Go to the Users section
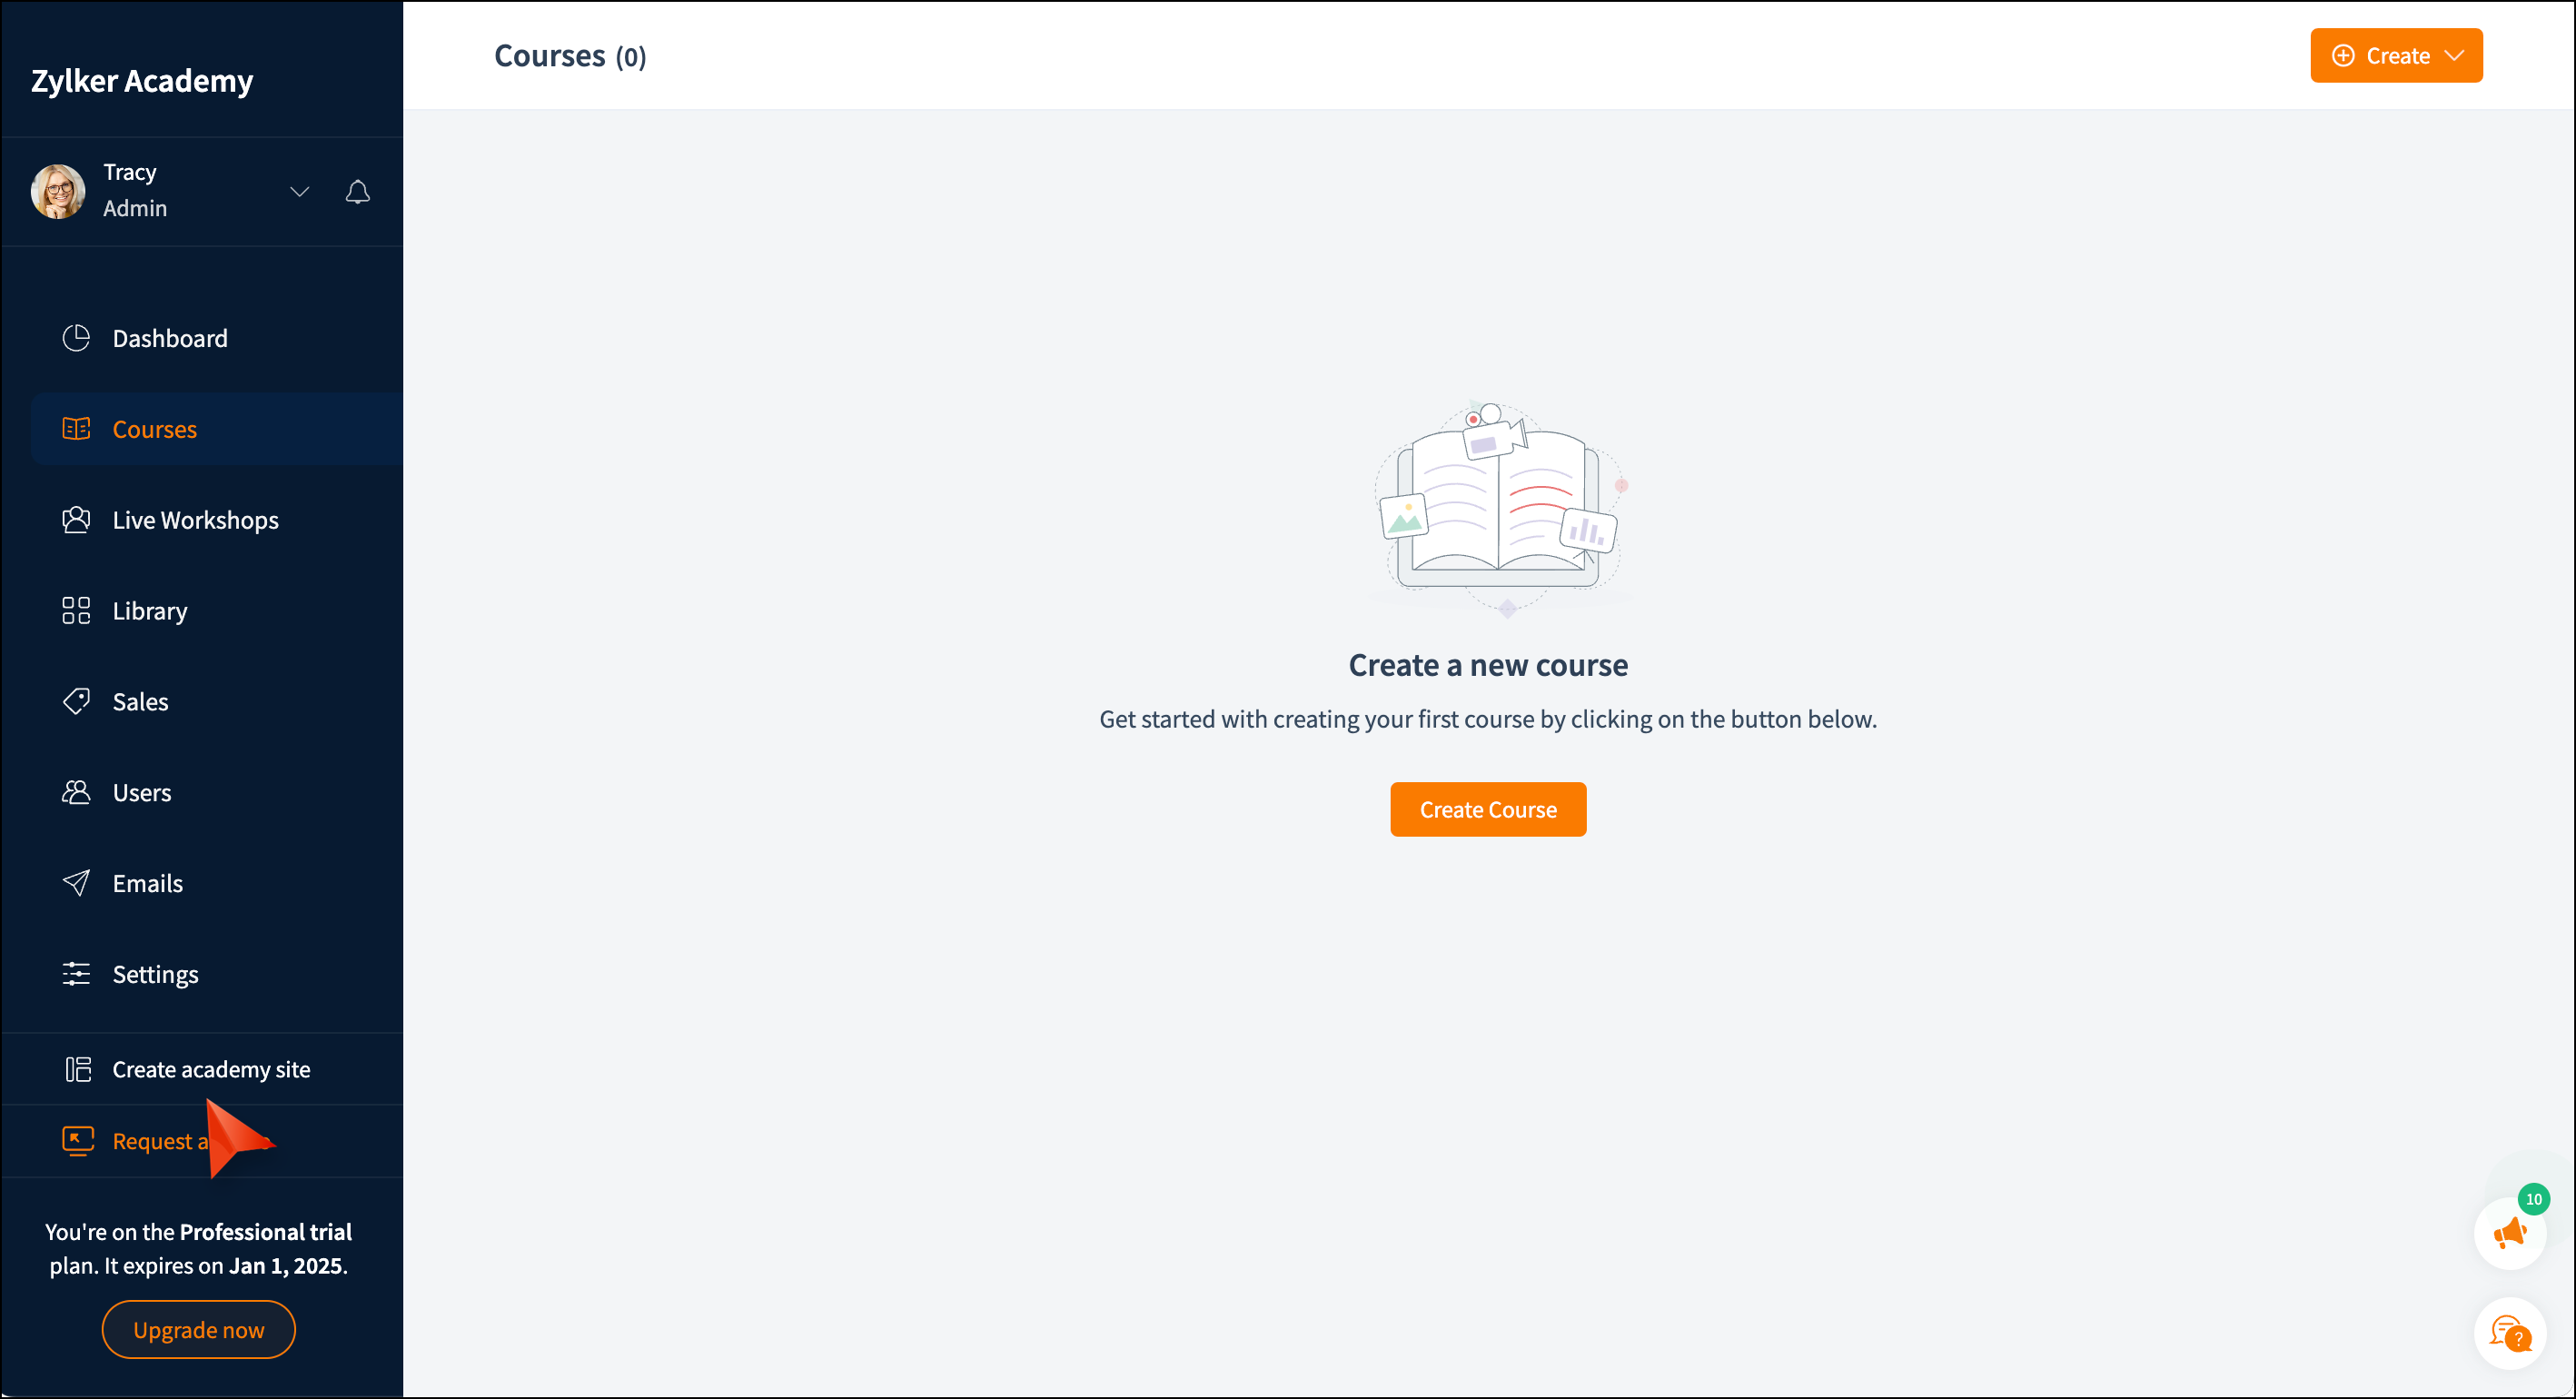 141,792
